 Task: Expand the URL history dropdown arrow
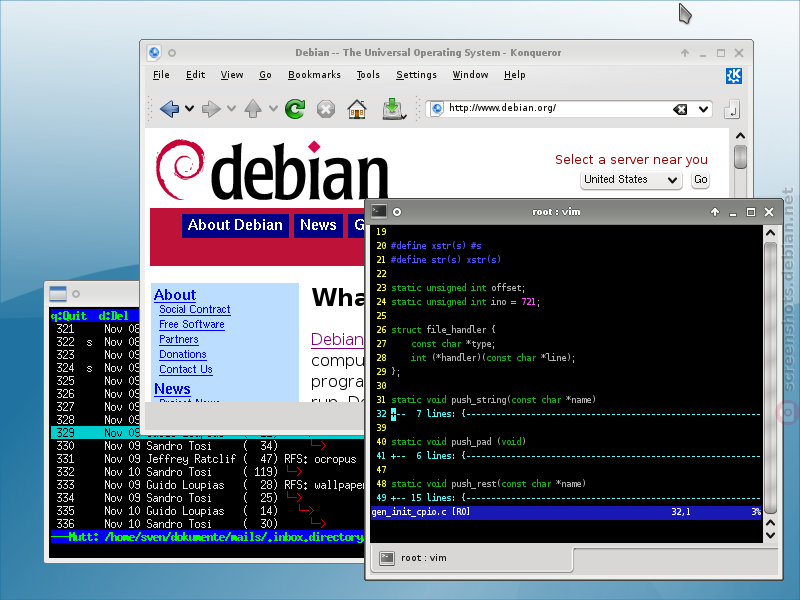(703, 109)
